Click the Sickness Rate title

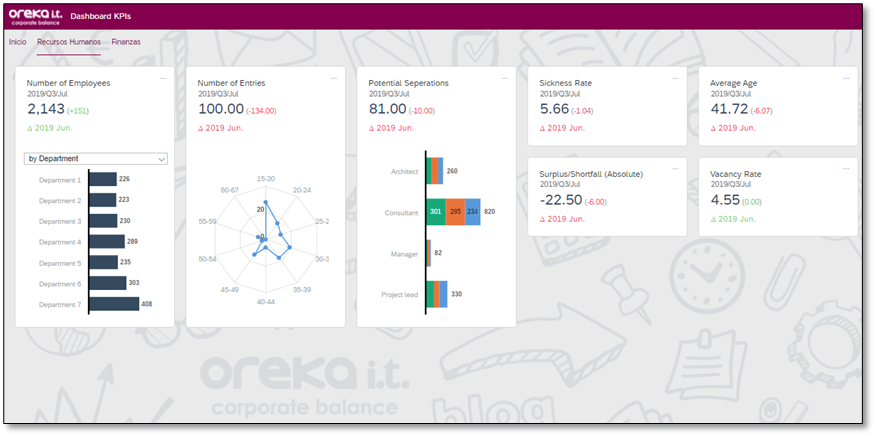tap(565, 83)
